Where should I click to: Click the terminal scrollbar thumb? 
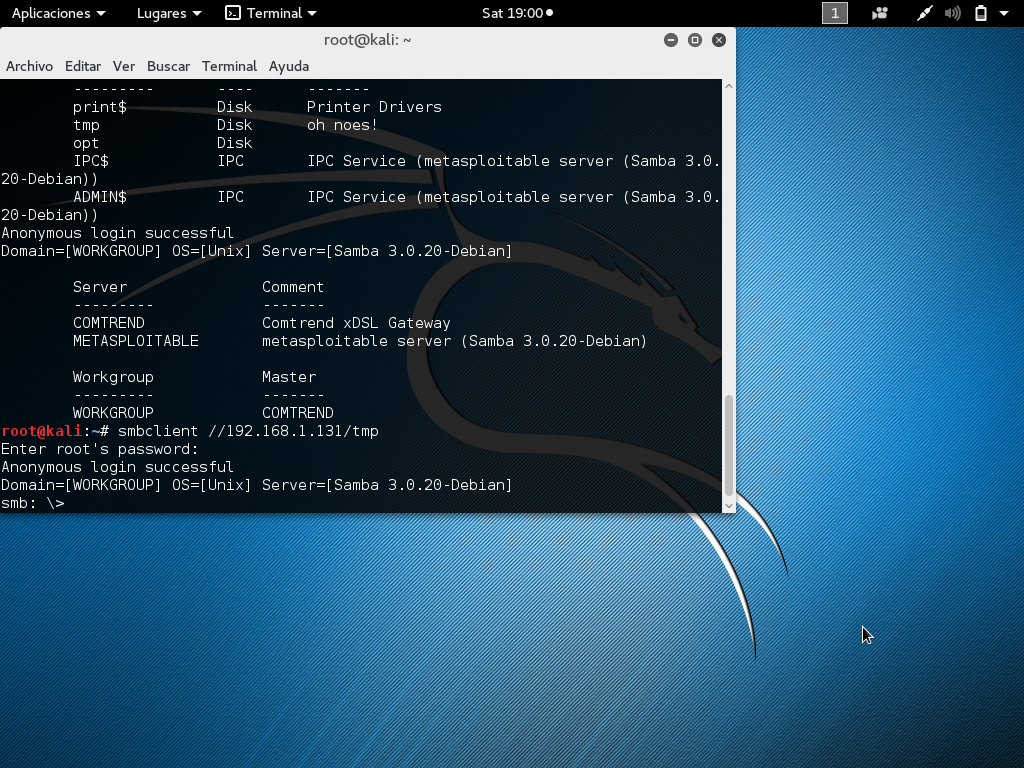point(729,445)
